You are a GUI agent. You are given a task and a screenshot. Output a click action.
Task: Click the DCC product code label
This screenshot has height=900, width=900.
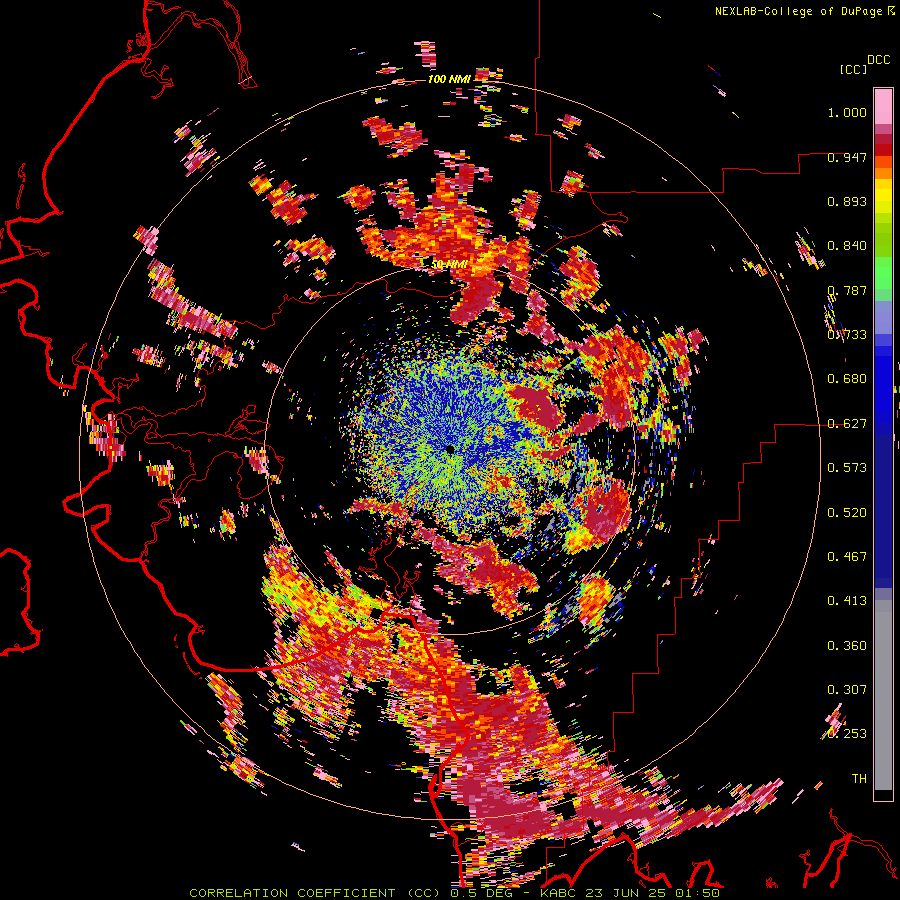click(878, 60)
